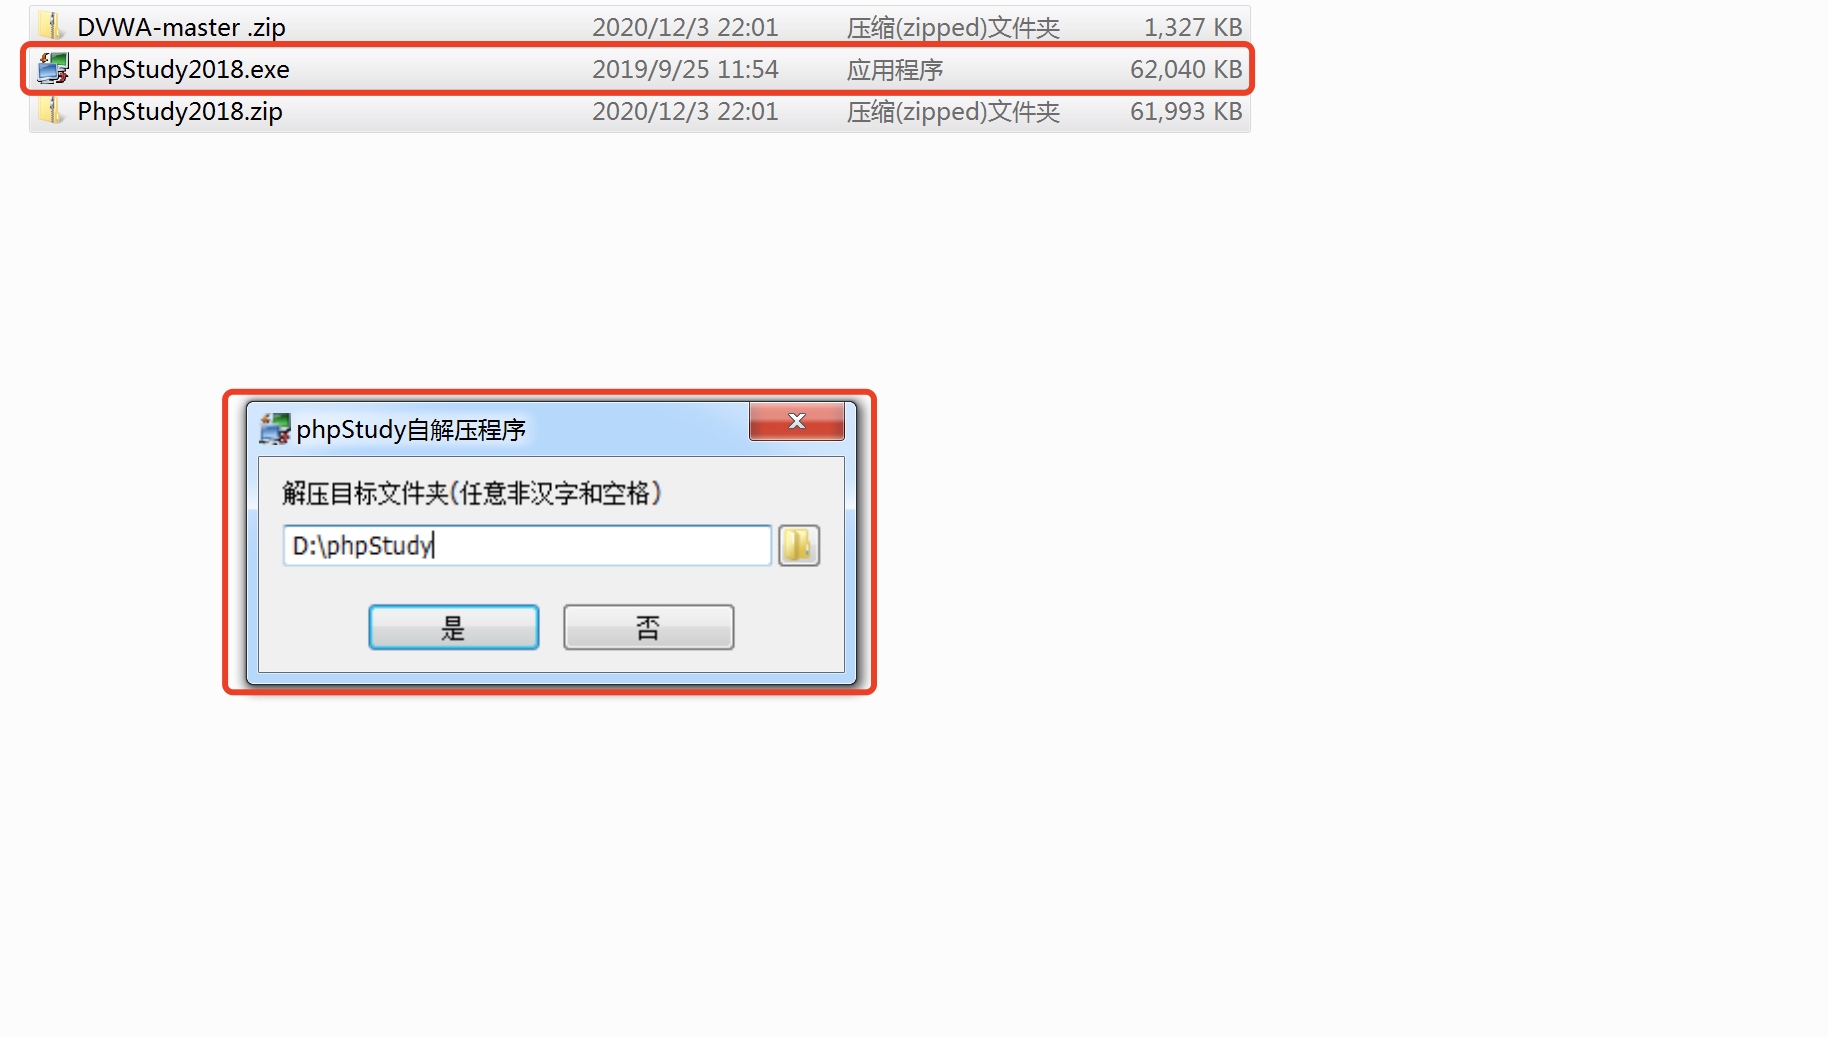Viewport: 1828px width, 1038px height.
Task: Cancel extraction with the 否 button
Action: point(649,627)
